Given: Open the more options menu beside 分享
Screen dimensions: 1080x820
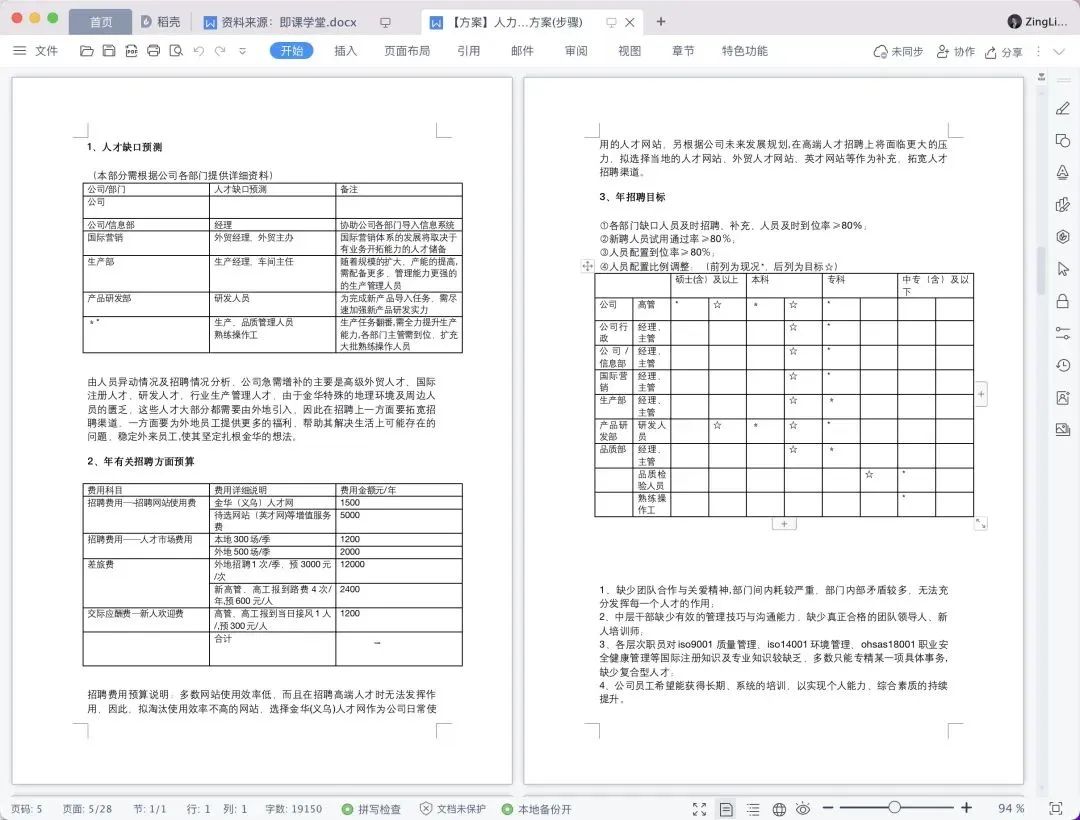Looking at the screenshot, I should tap(1039, 52).
